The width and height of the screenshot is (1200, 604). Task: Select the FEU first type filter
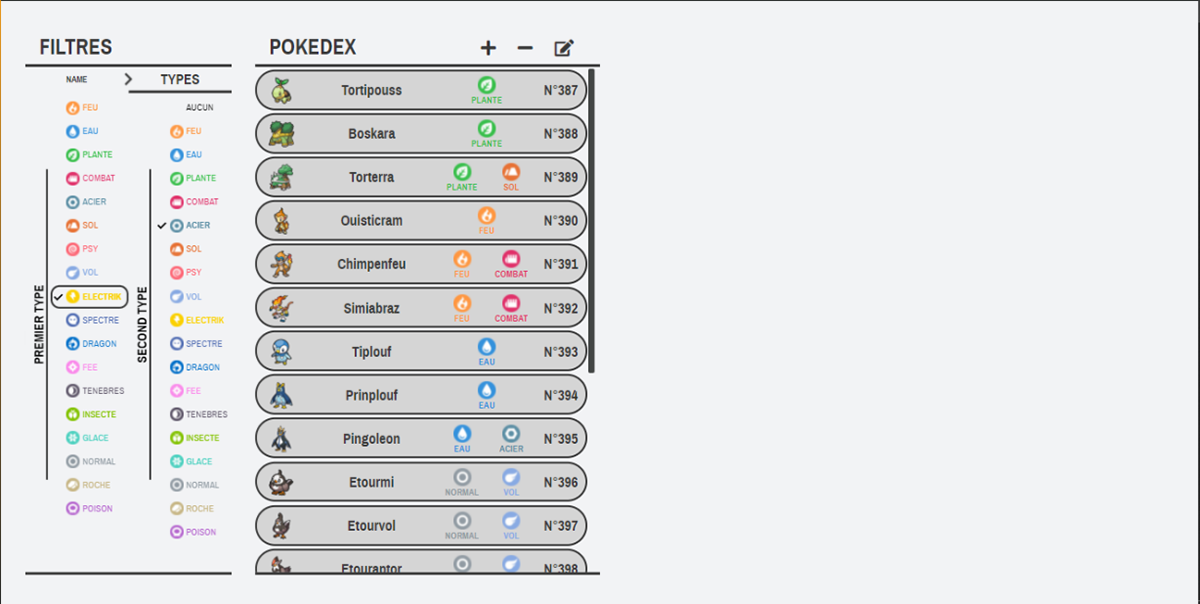[x=82, y=108]
